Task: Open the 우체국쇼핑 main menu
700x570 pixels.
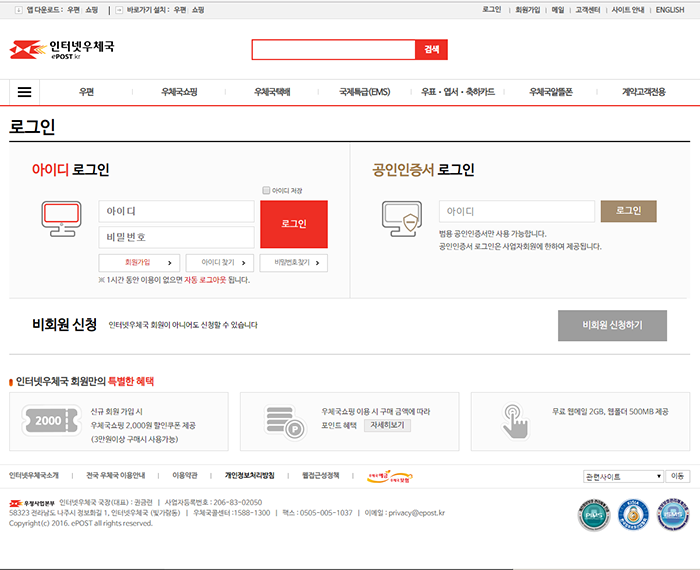Action: tap(179, 92)
